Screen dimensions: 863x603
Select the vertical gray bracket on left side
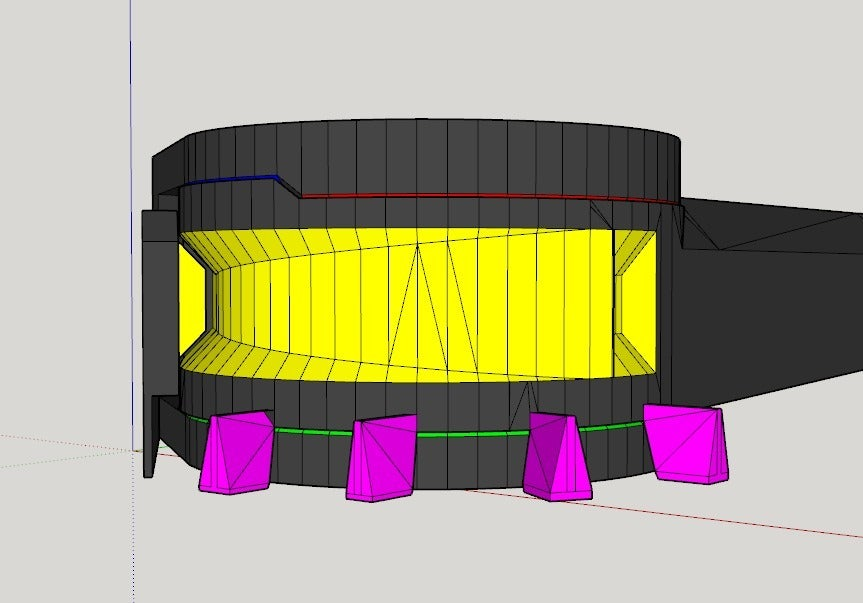tap(159, 308)
